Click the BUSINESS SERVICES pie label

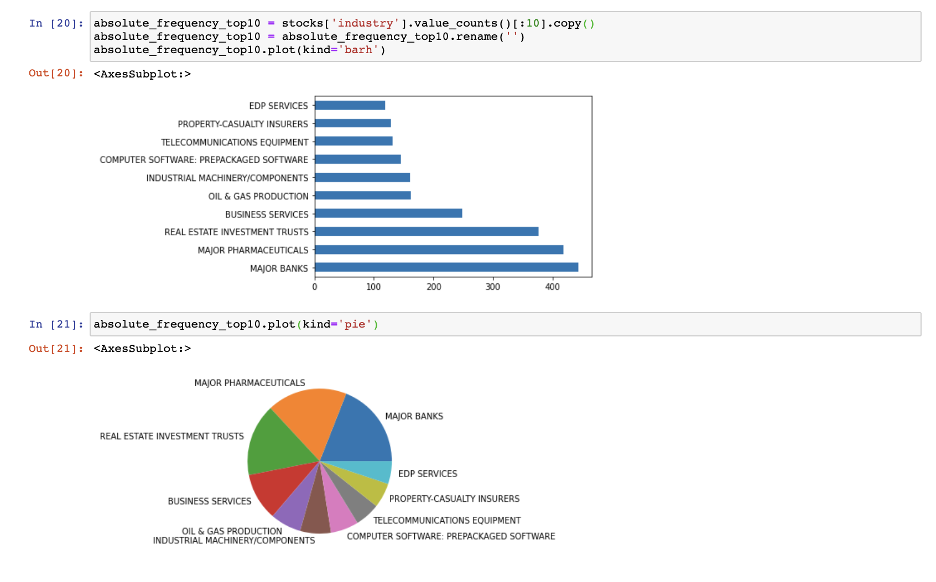point(210,501)
